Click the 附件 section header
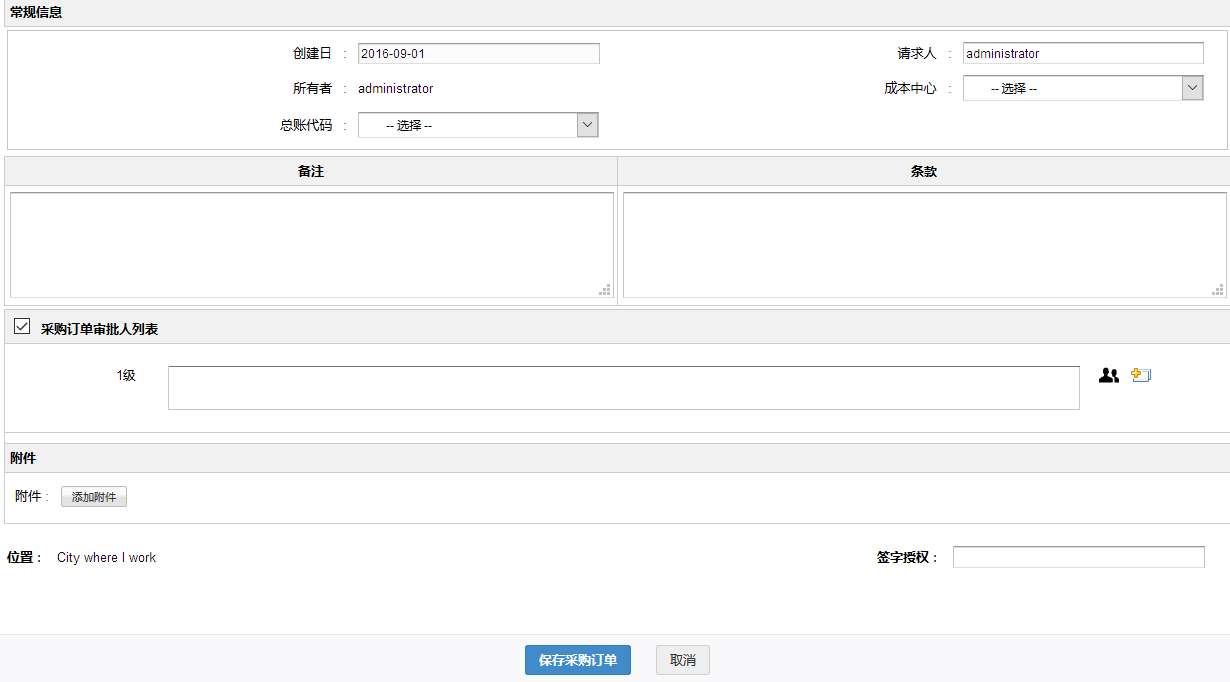Screen dimensions: 1230x682 23,458
